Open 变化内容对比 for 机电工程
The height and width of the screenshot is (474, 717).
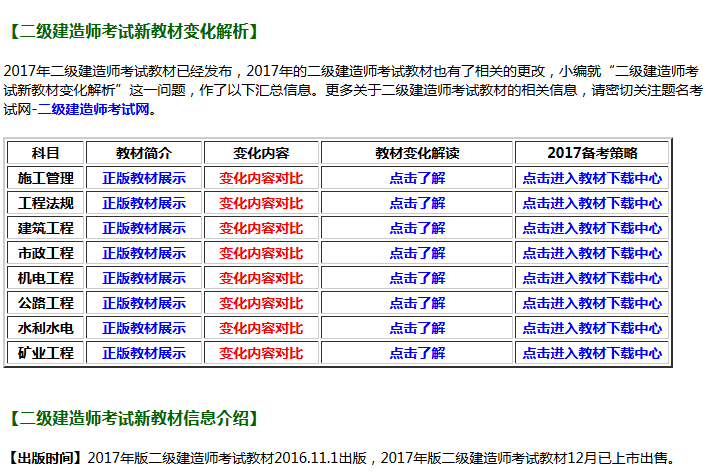[x=261, y=278]
